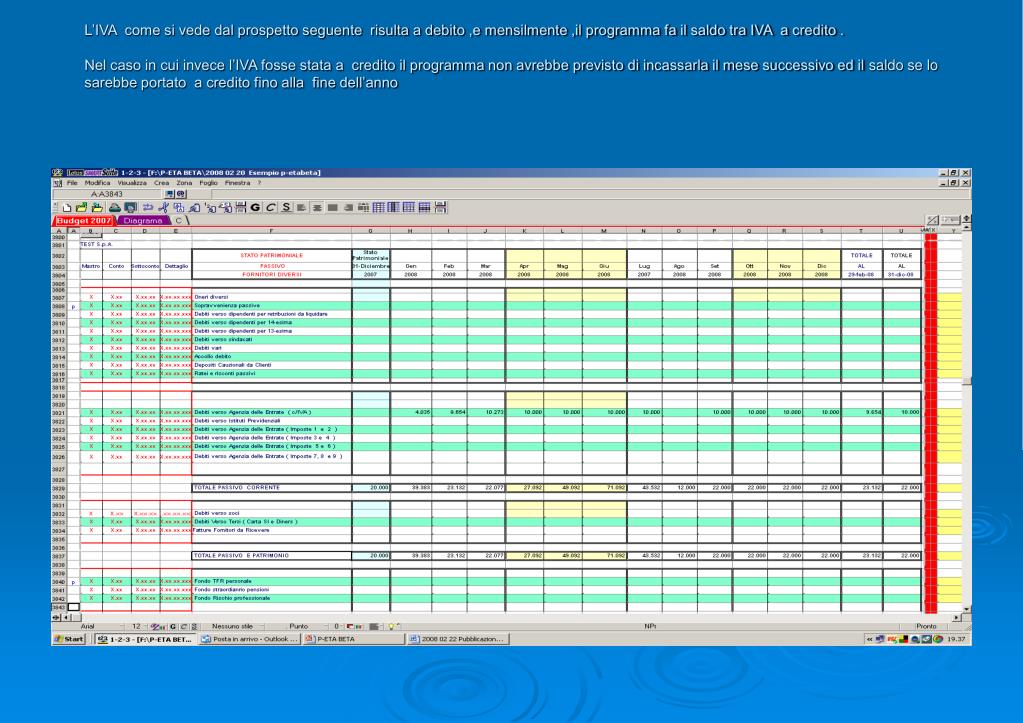Image resolution: width=1023 pixels, height=723 pixels.
Task: Click the cut scissors icon
Action: pos(164,208)
